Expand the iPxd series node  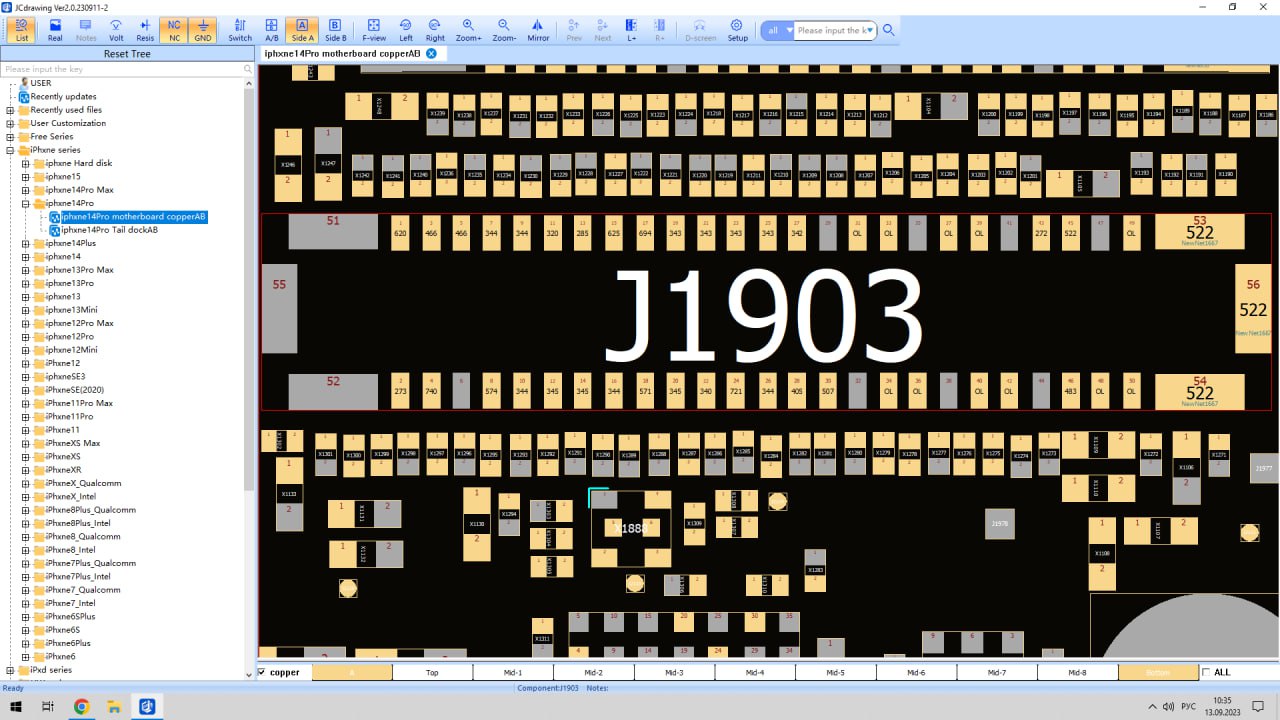point(10,670)
